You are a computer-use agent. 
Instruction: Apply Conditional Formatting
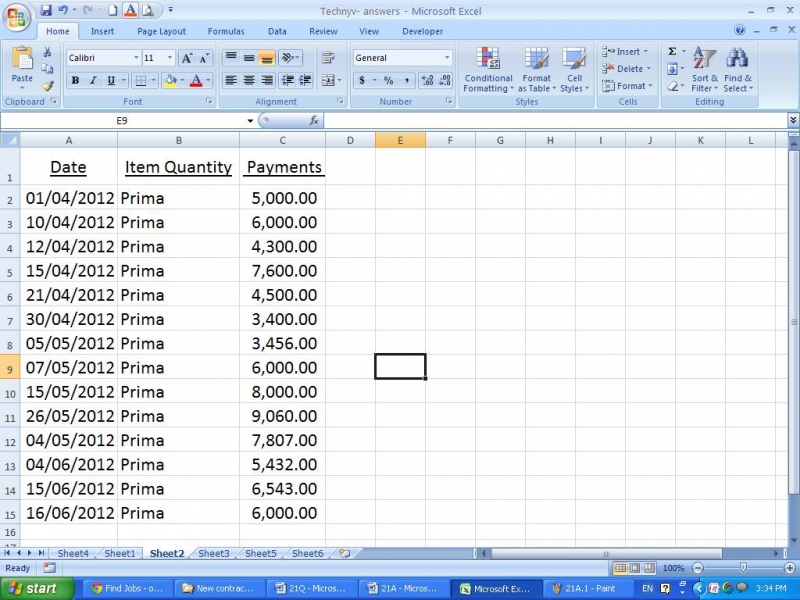point(487,70)
